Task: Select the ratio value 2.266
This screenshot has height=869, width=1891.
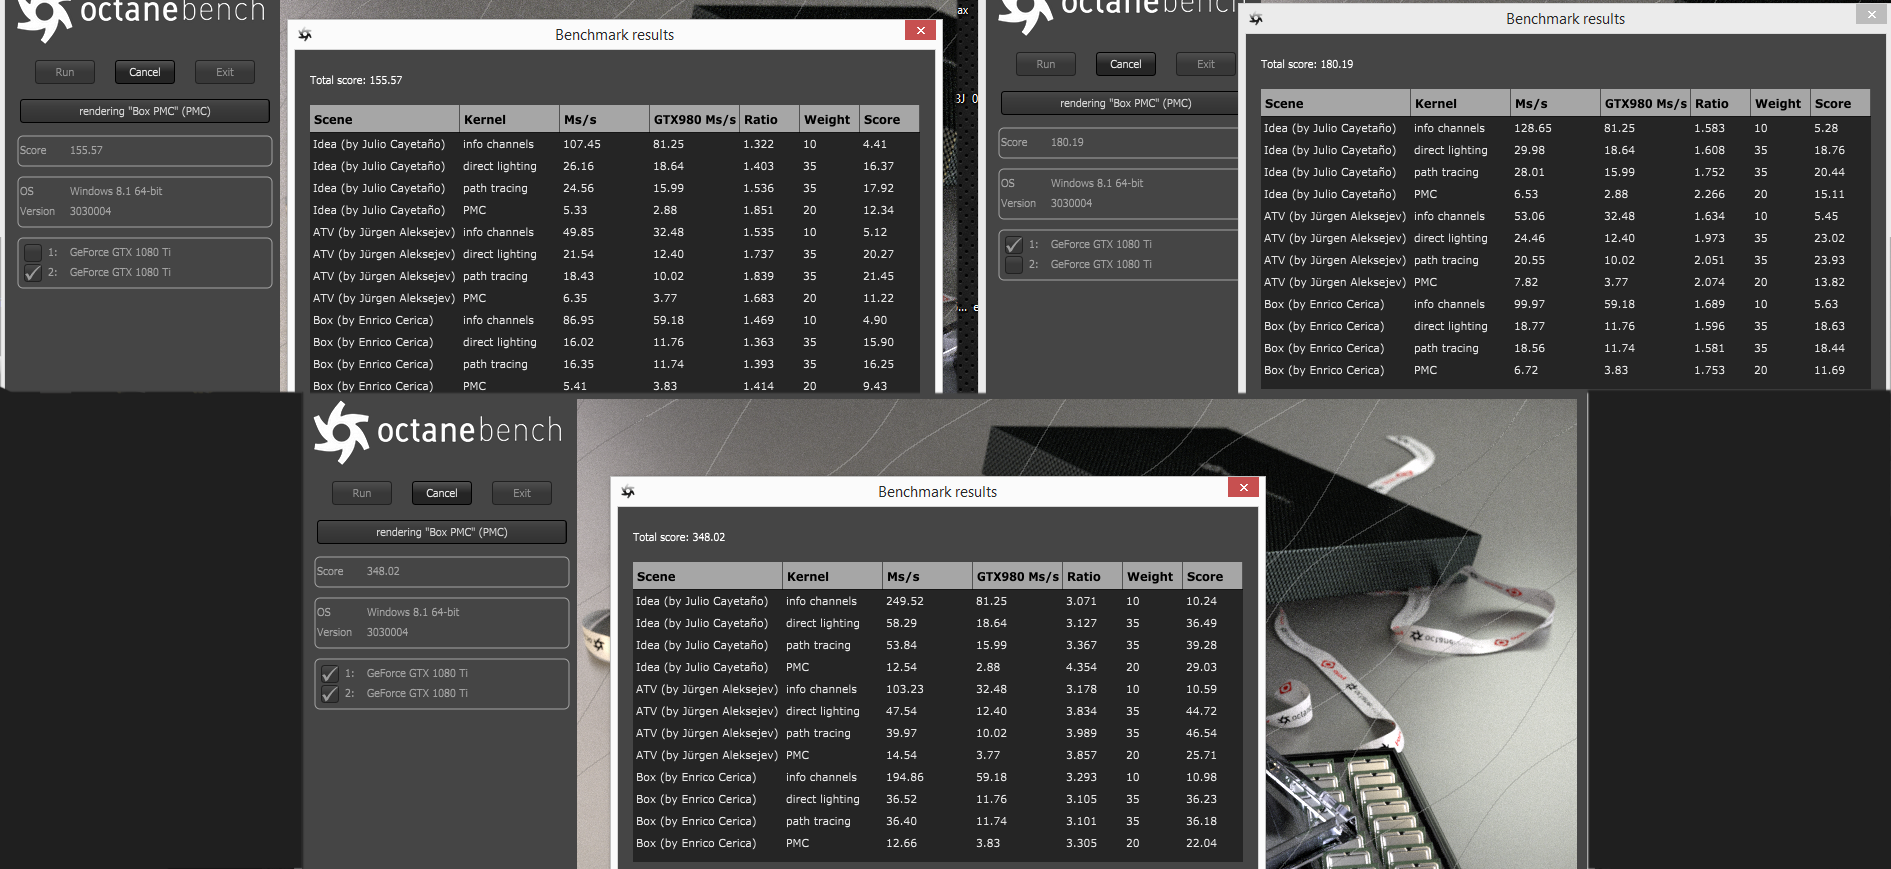Action: (1709, 194)
